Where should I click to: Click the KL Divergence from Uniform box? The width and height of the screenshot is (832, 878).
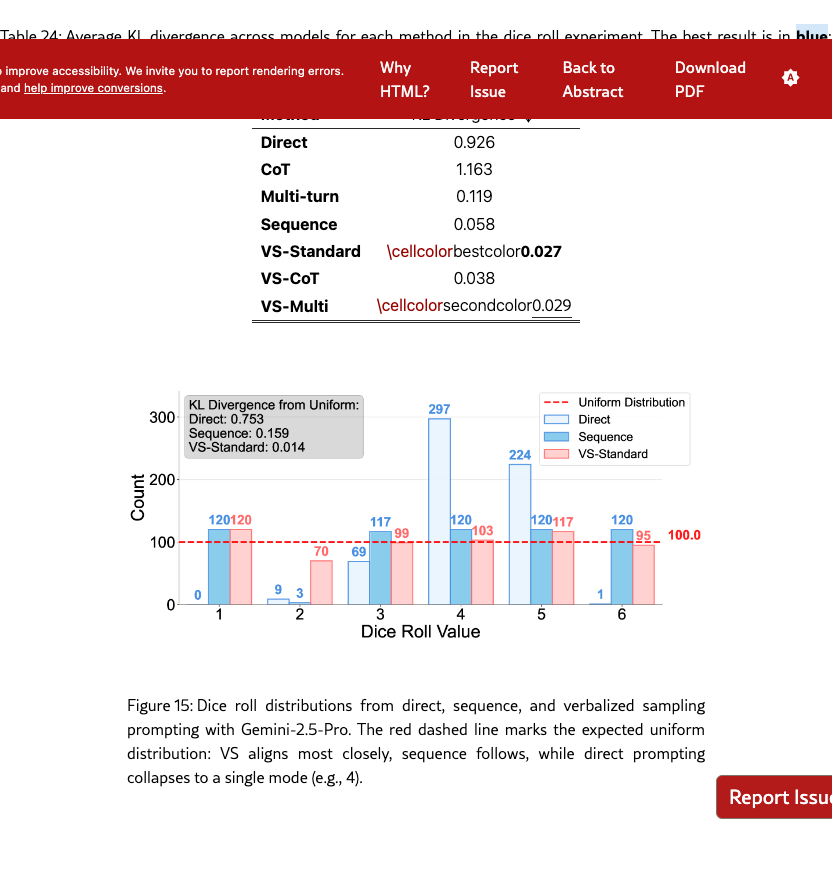[274, 426]
